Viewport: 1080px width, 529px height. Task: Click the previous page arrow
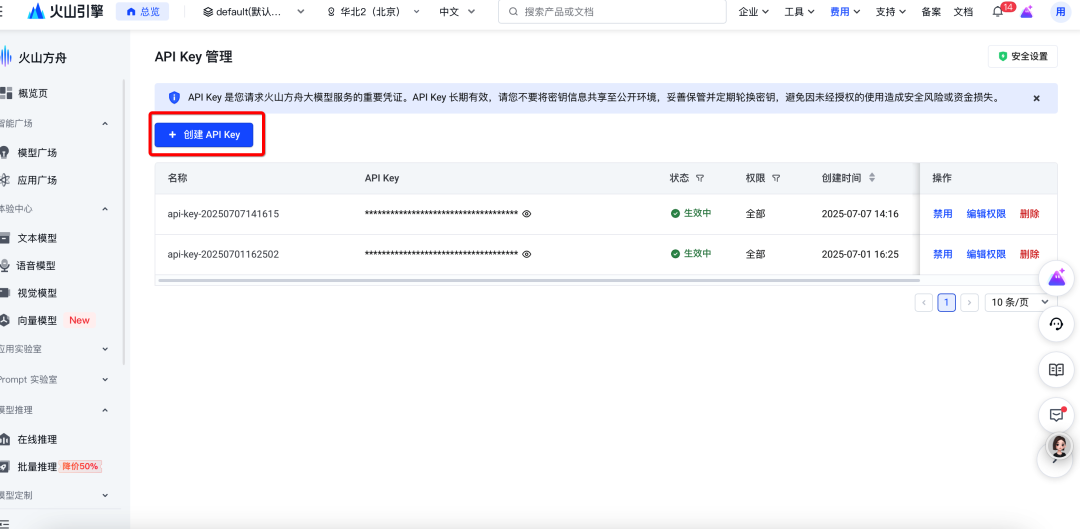924,302
